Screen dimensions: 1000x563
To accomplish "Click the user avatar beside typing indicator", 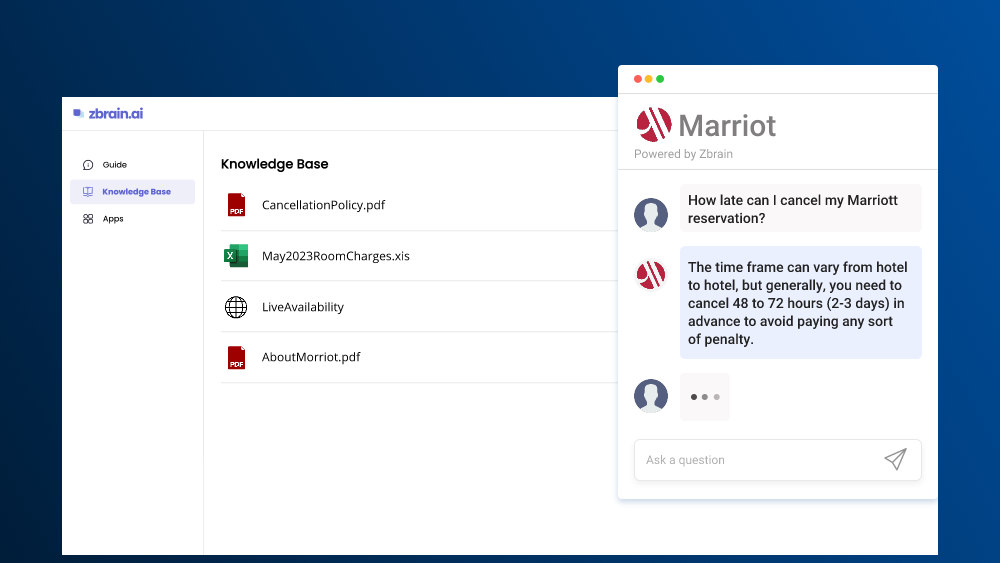I will pos(651,396).
